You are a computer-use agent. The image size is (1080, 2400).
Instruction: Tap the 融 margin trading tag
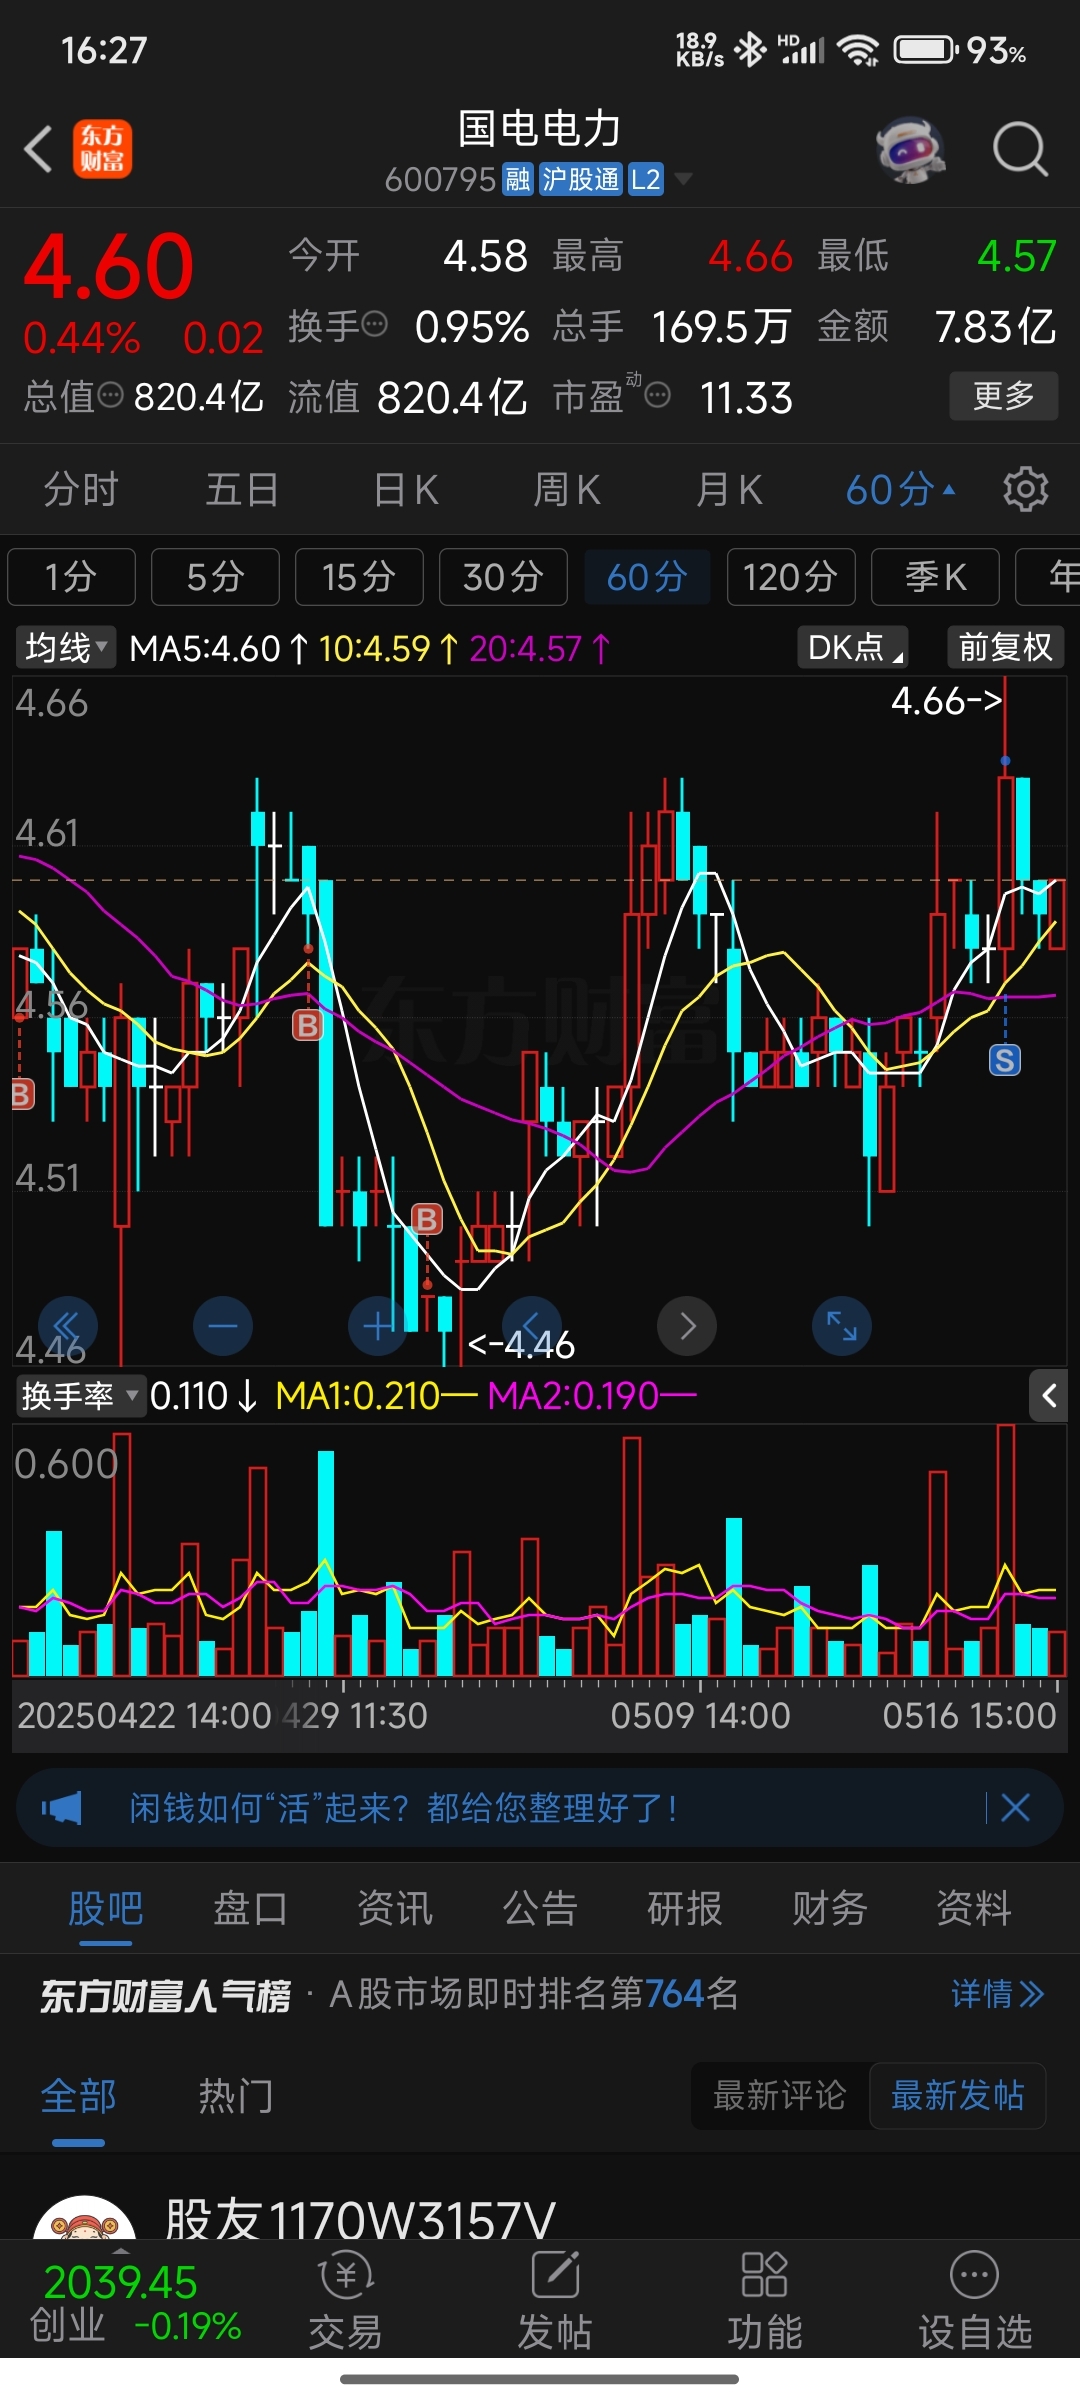pyautogui.click(x=517, y=180)
